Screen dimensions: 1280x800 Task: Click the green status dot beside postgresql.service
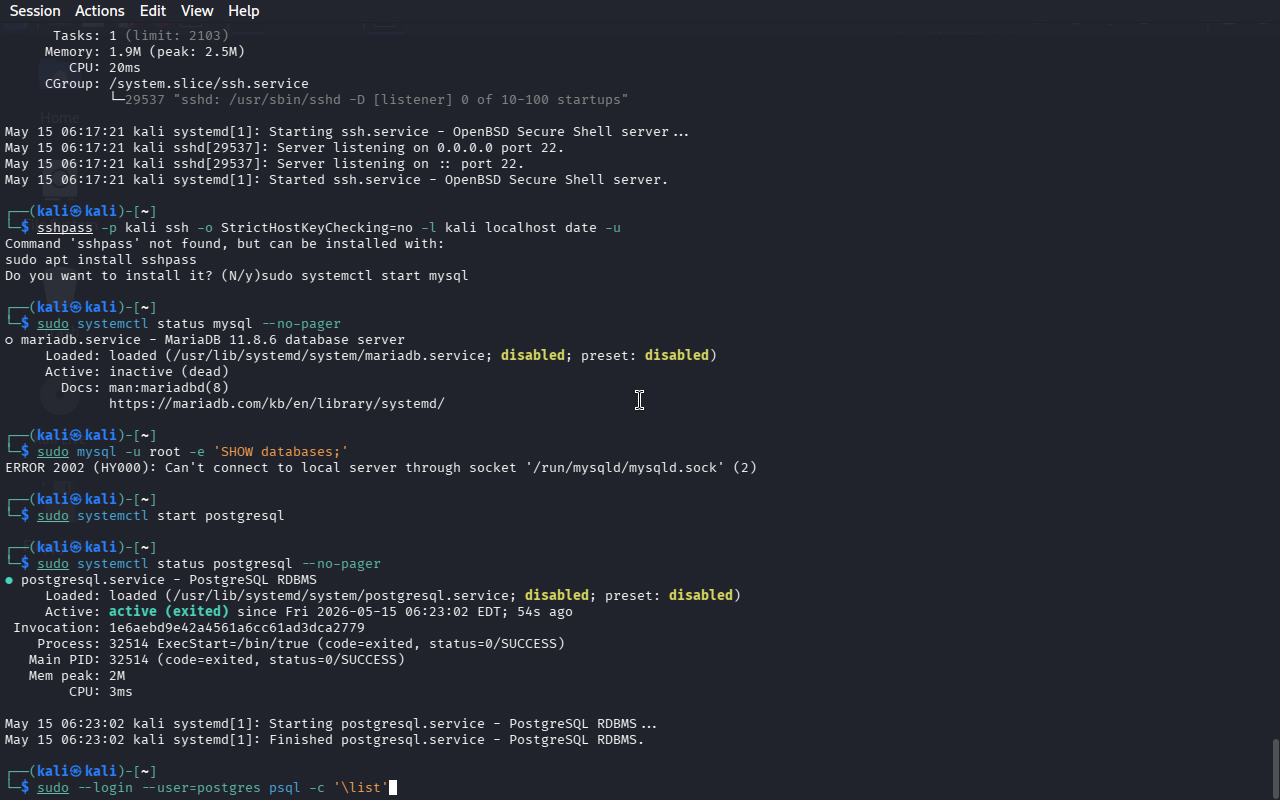tap(9, 580)
